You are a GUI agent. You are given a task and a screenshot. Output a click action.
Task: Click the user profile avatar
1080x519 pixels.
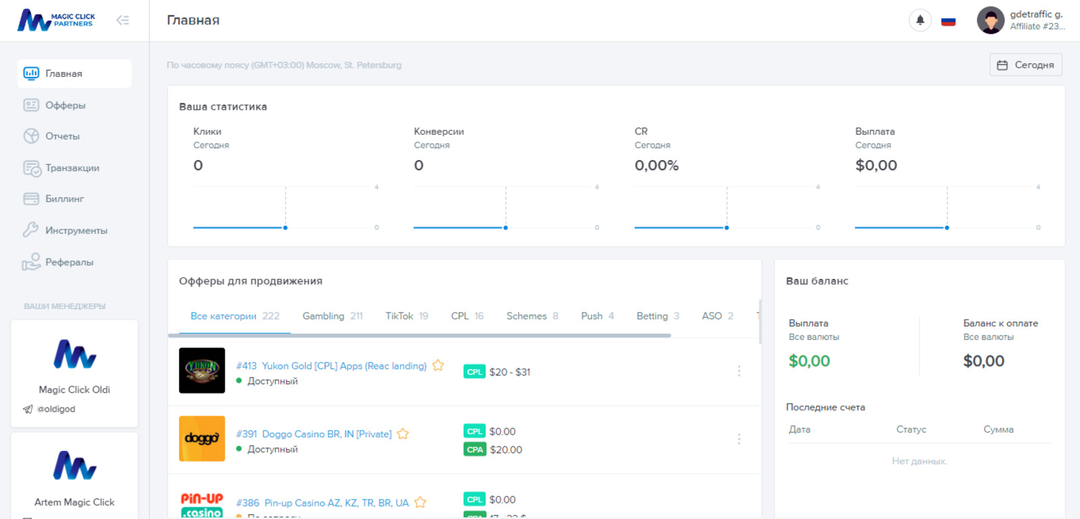(x=990, y=20)
